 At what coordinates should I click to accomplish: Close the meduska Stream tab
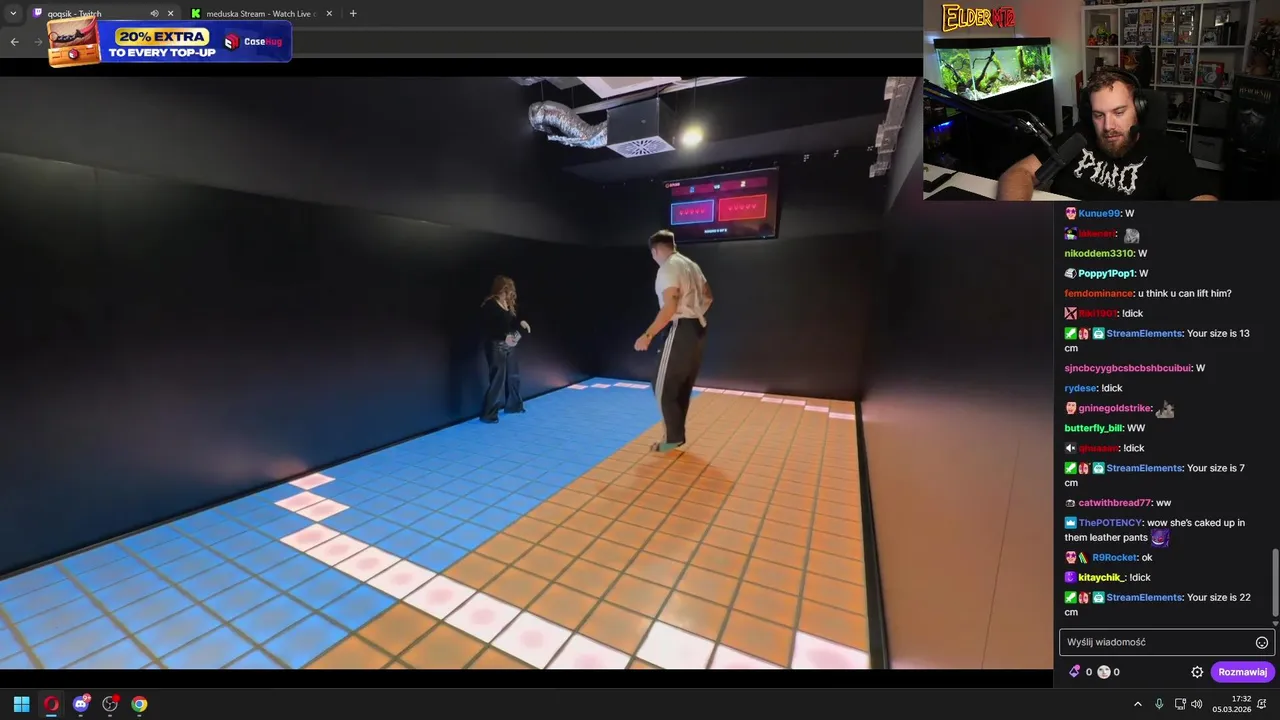coord(329,13)
